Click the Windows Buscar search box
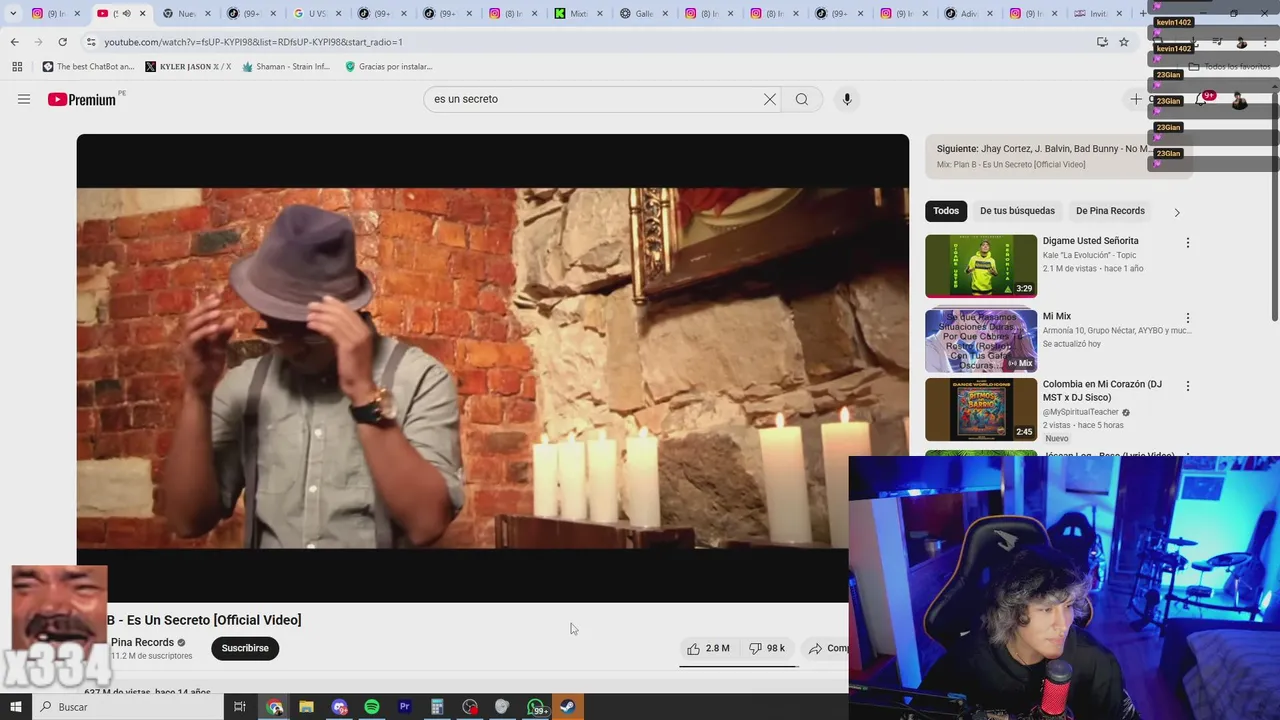Screen dimensions: 1280x720 point(127,707)
